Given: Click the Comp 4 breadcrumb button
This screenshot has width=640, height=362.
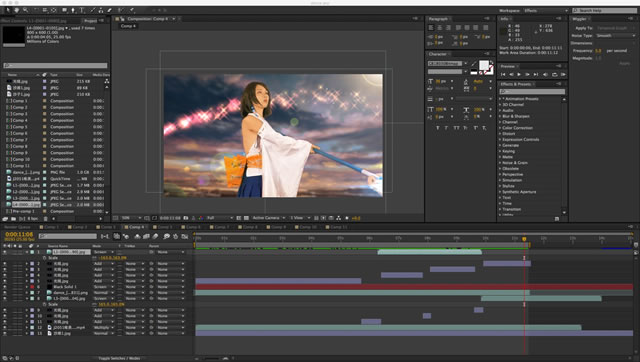Looking at the screenshot, I should click(x=128, y=26).
